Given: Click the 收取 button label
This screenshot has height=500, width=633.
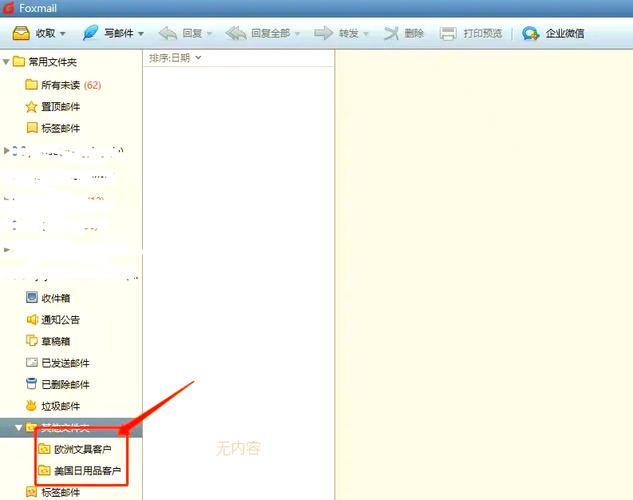Looking at the screenshot, I should pos(45,33).
